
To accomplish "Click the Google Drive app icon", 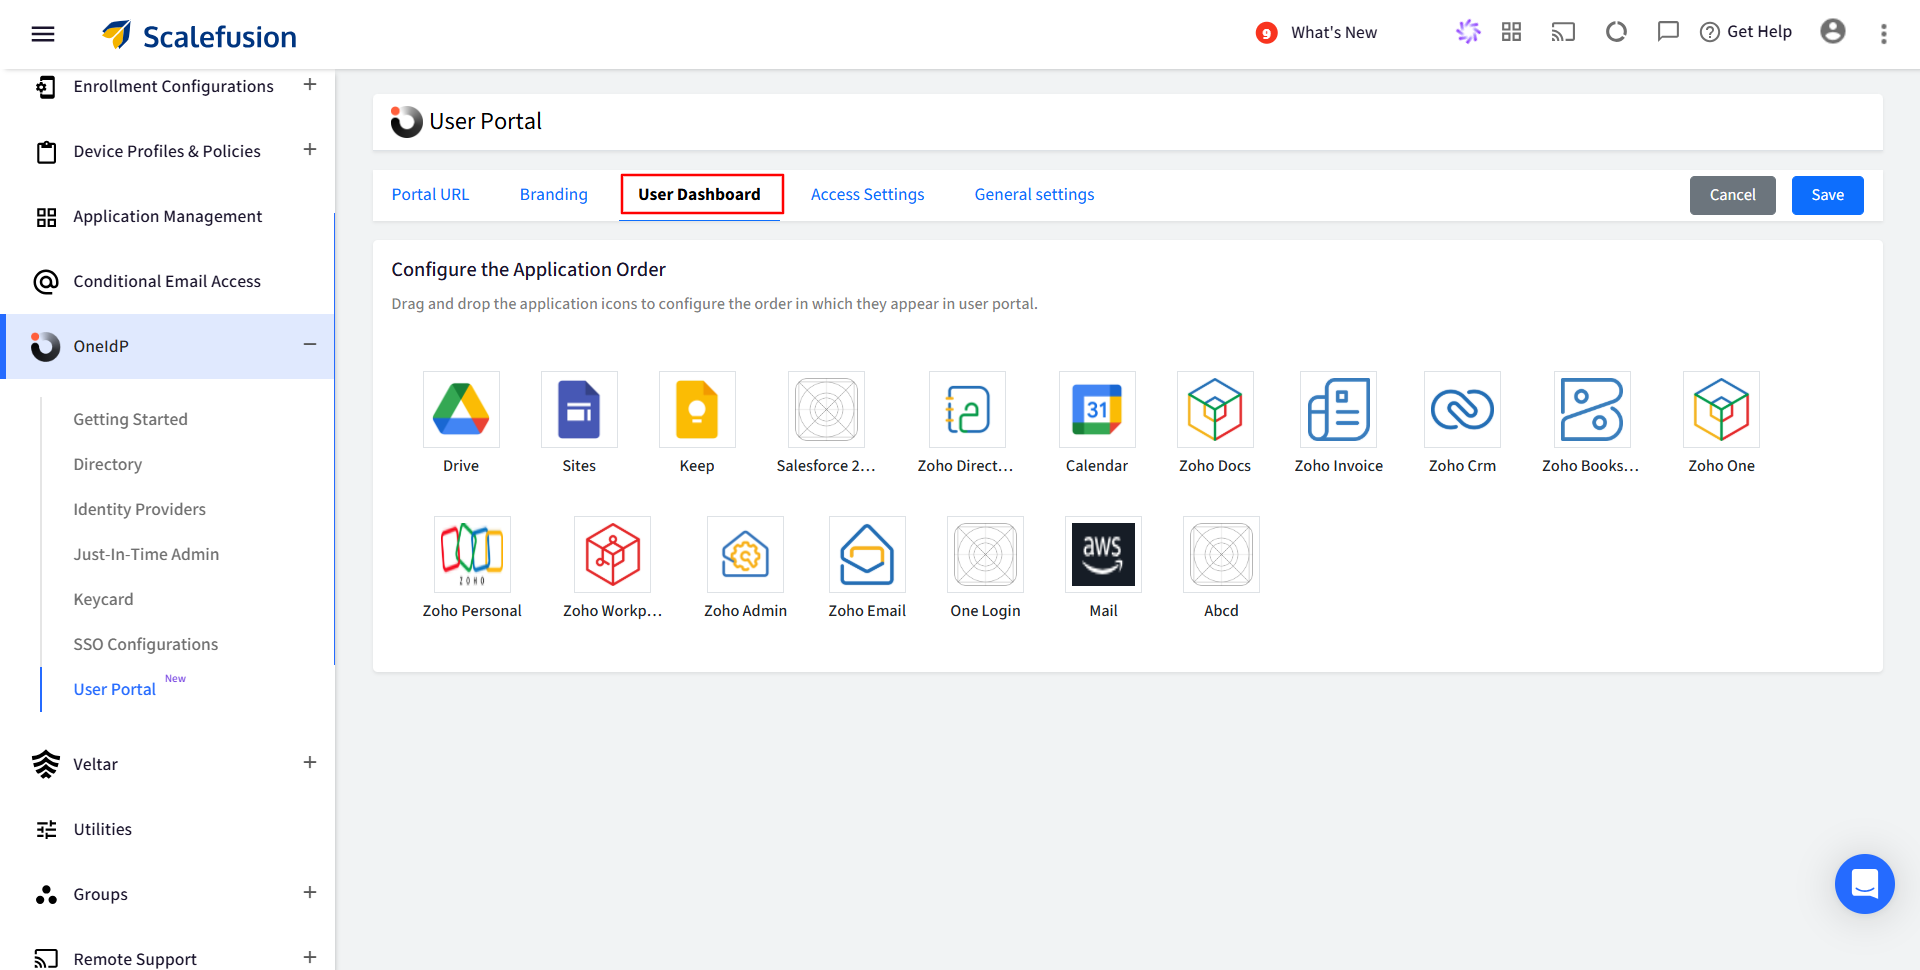I will 461,409.
